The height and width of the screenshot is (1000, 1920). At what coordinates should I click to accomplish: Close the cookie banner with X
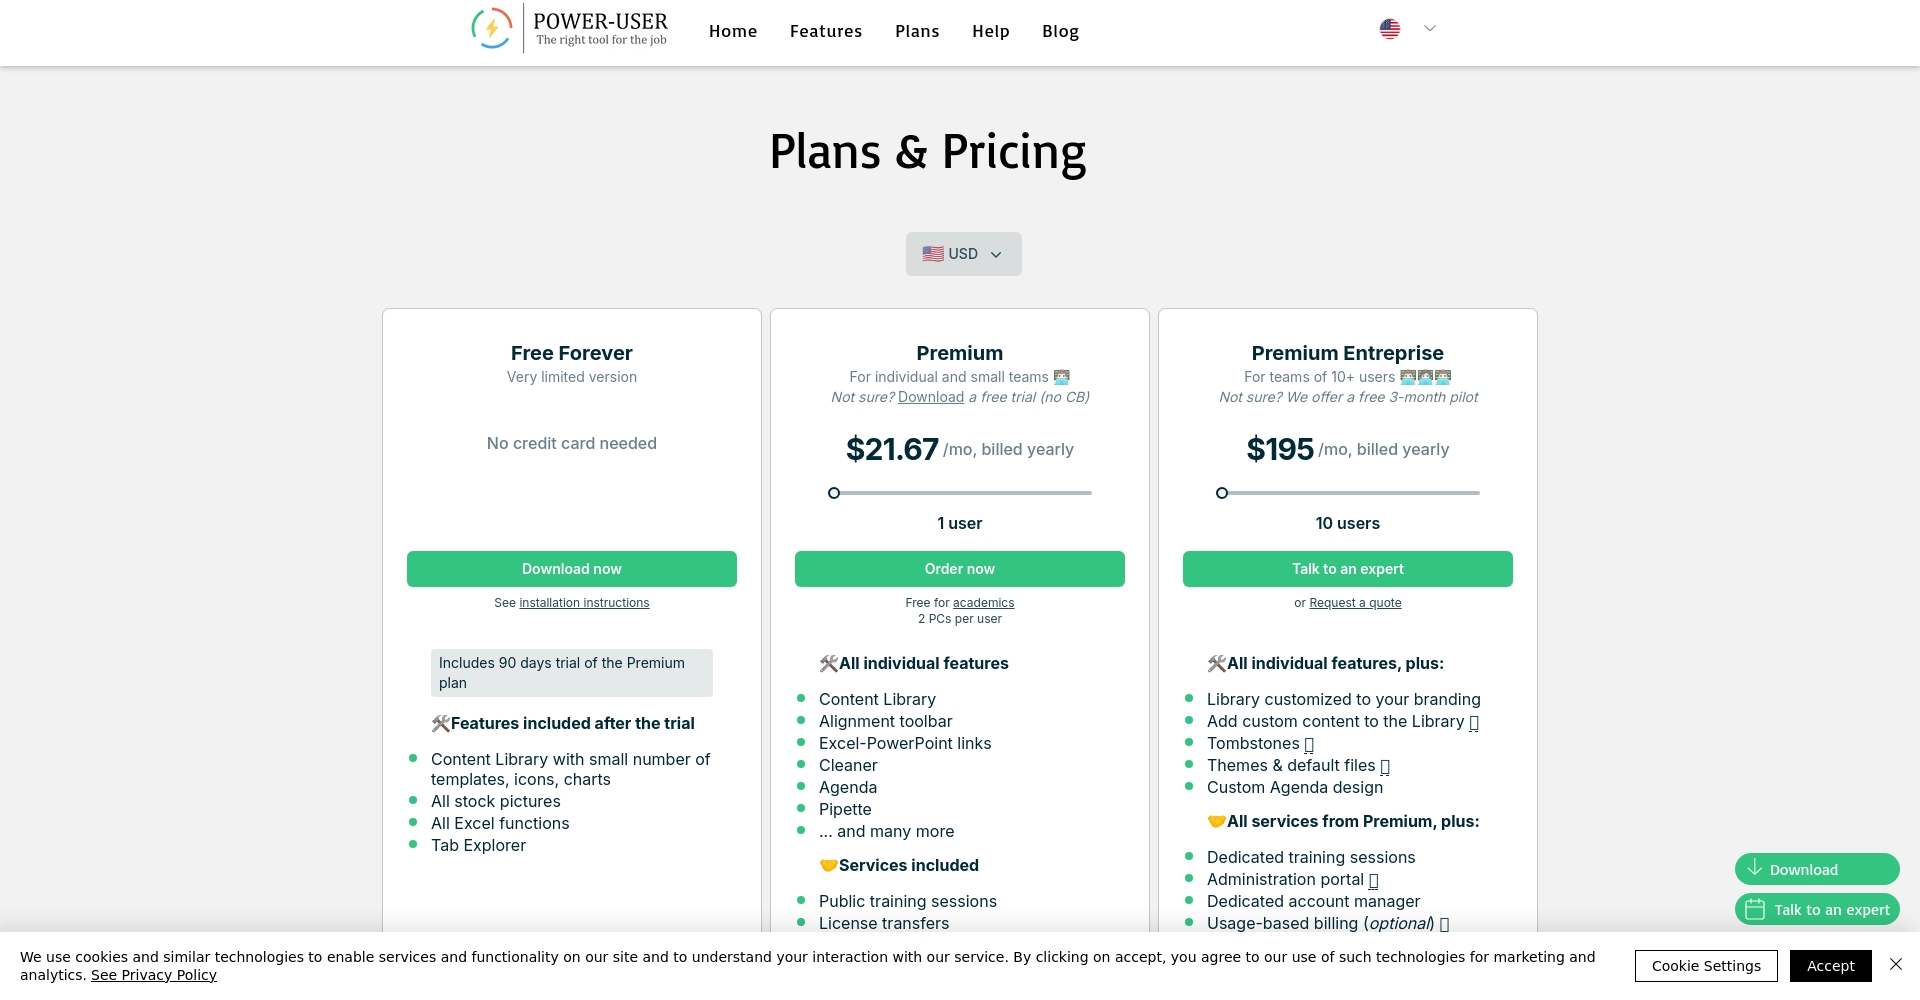pyautogui.click(x=1896, y=965)
